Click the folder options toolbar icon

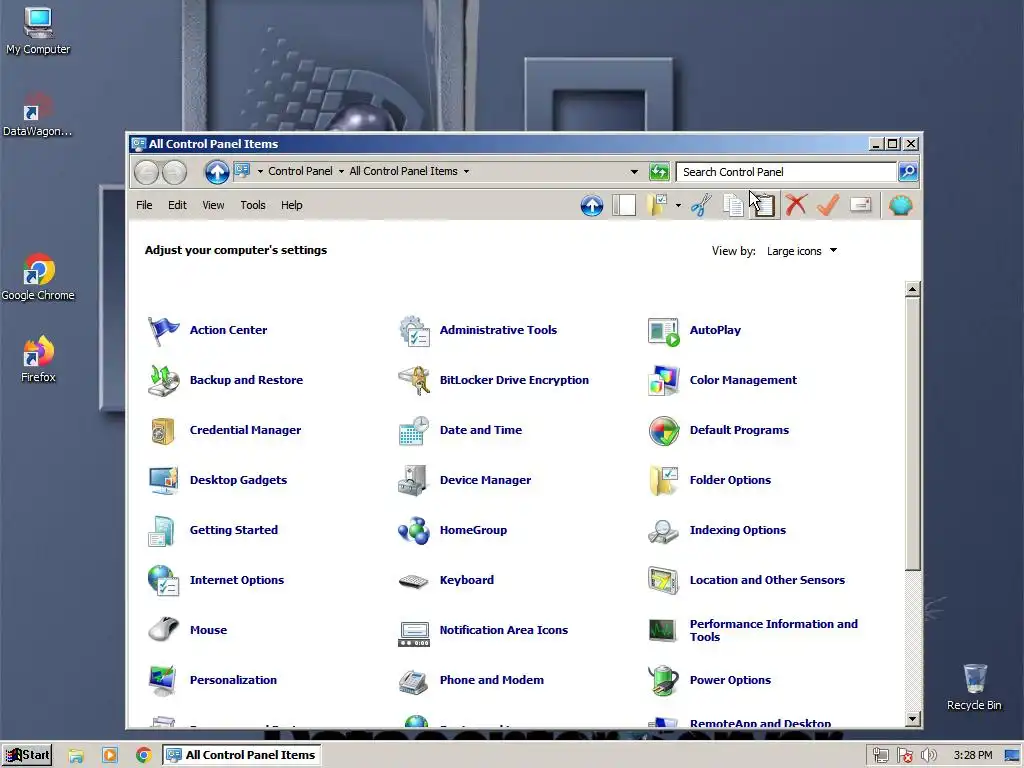click(x=657, y=205)
